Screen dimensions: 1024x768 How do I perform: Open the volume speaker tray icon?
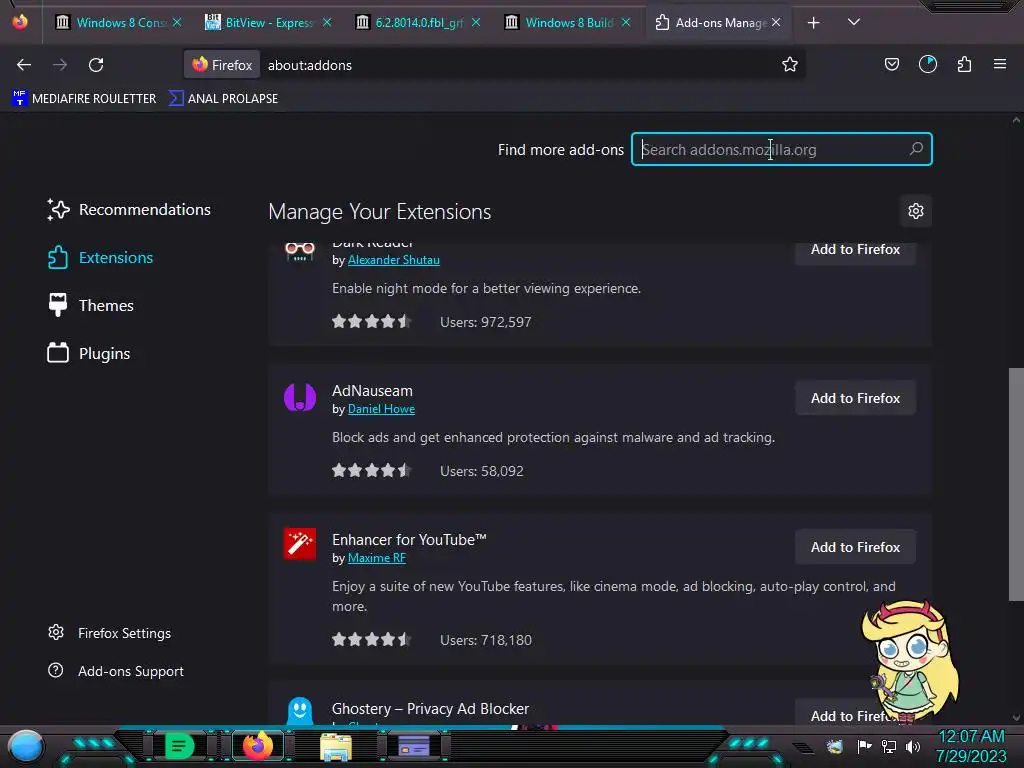913,746
